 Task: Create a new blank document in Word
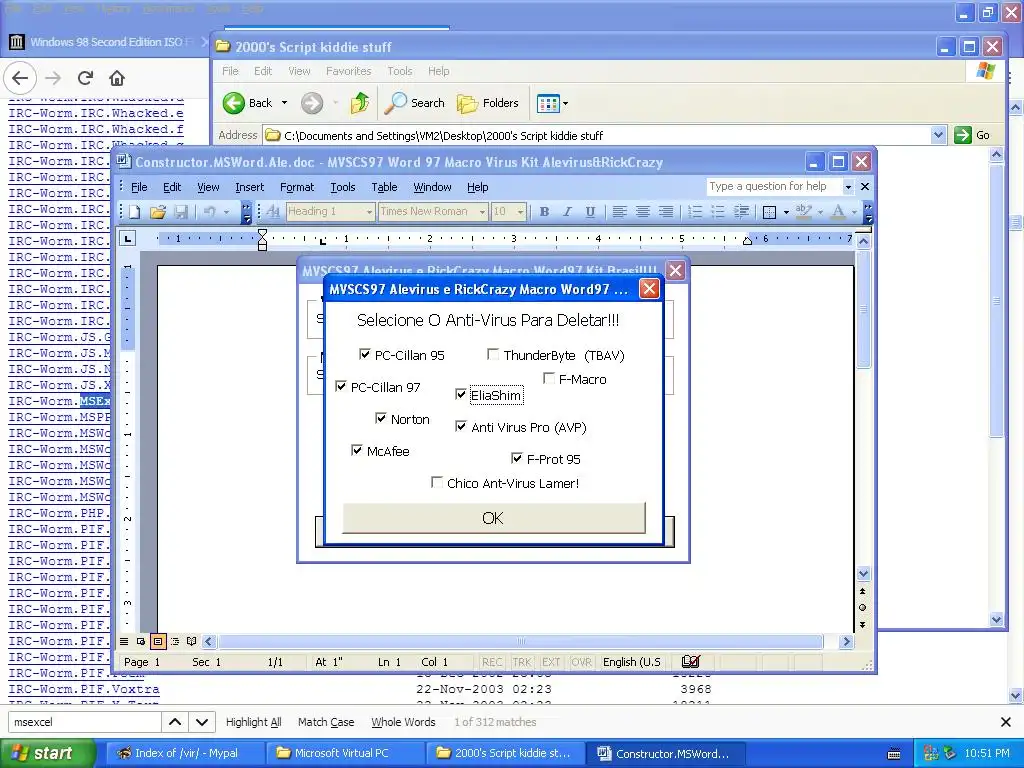coord(135,212)
